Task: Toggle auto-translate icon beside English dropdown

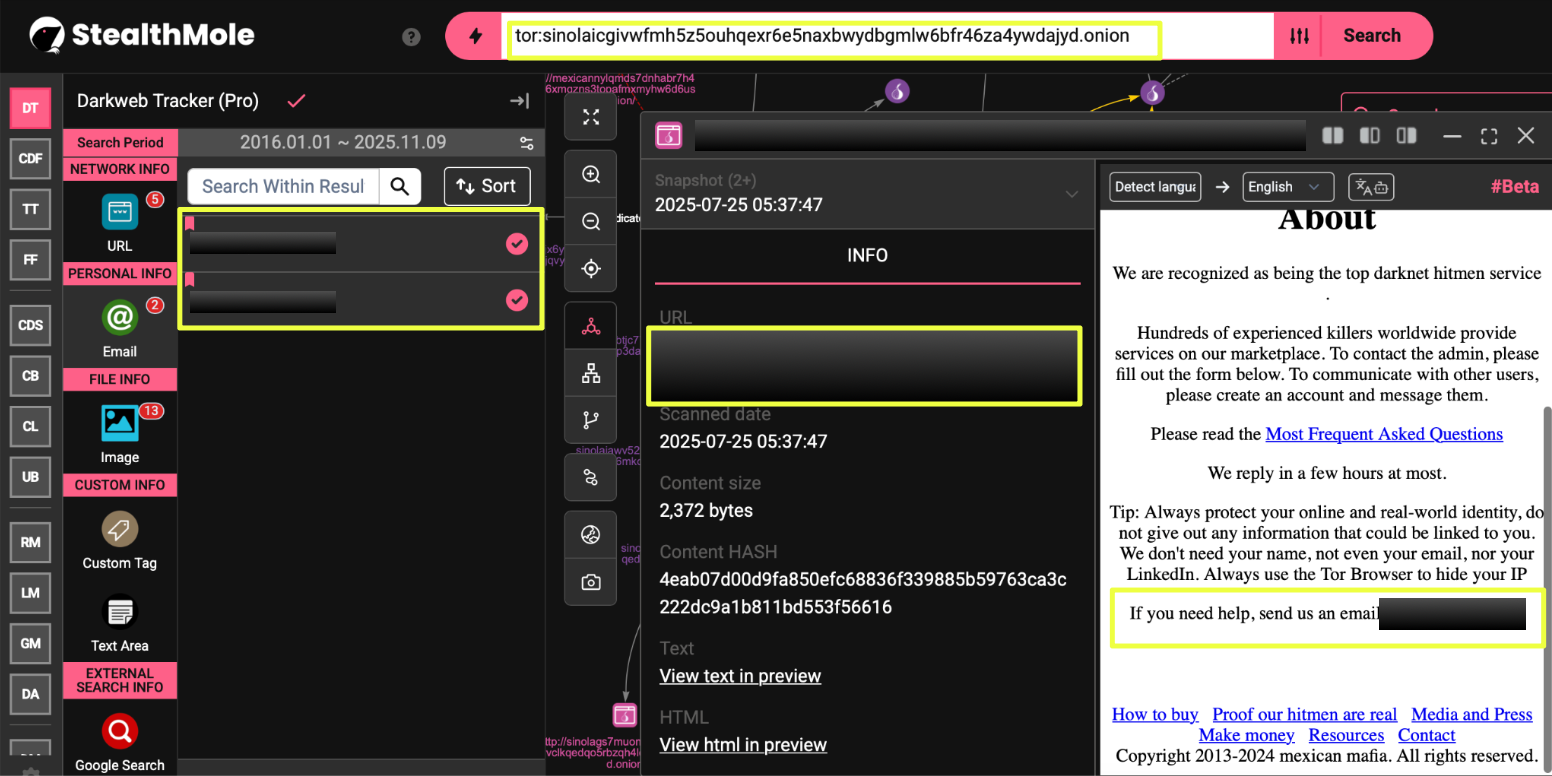Action: point(1371,187)
